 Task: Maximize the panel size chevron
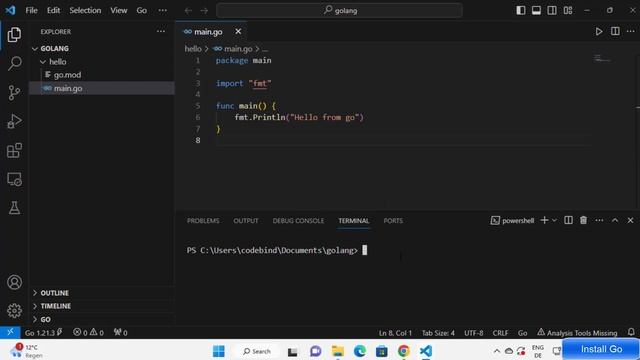click(615, 220)
